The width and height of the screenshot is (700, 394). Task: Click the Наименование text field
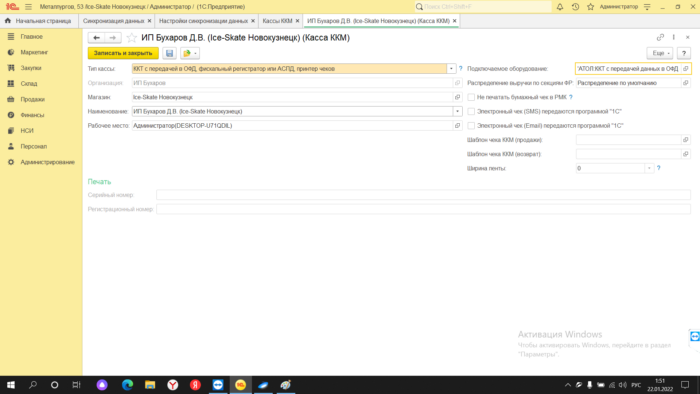tap(292, 112)
